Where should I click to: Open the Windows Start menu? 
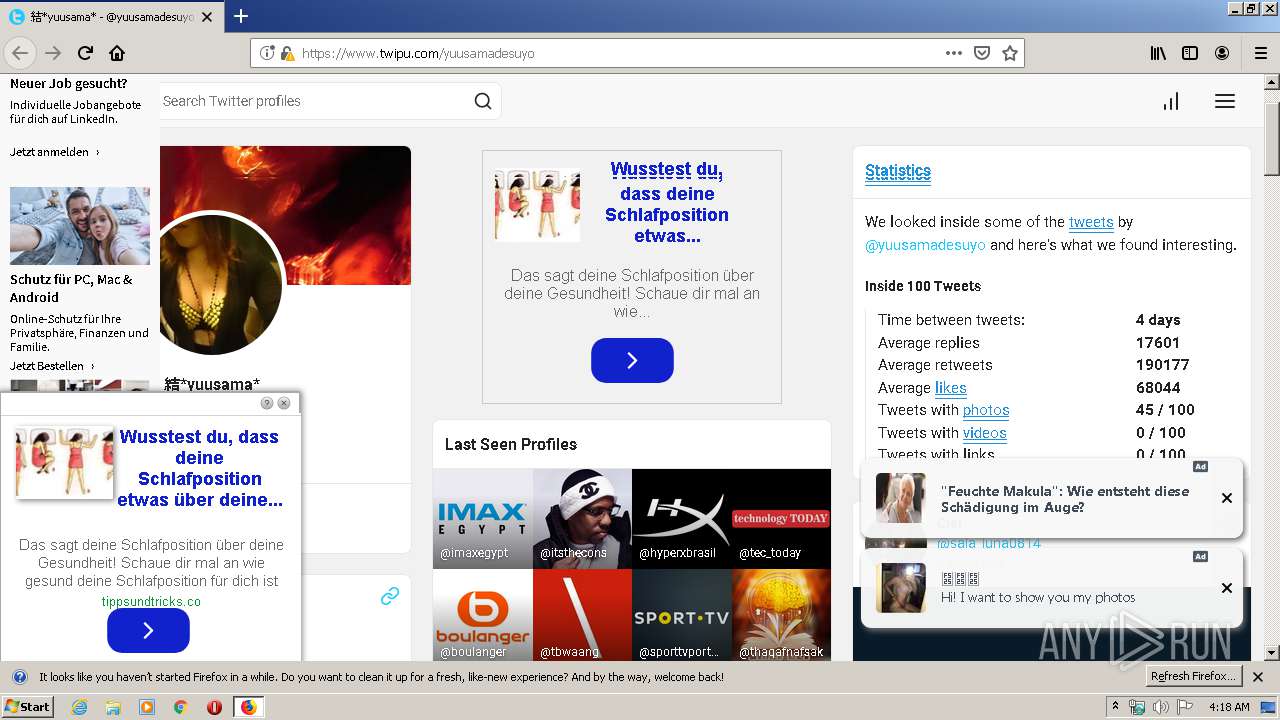[28, 706]
